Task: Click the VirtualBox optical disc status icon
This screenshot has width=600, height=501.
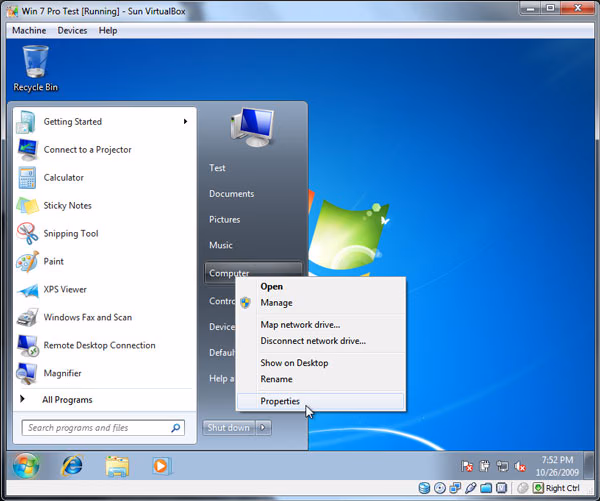Action: tap(440, 488)
